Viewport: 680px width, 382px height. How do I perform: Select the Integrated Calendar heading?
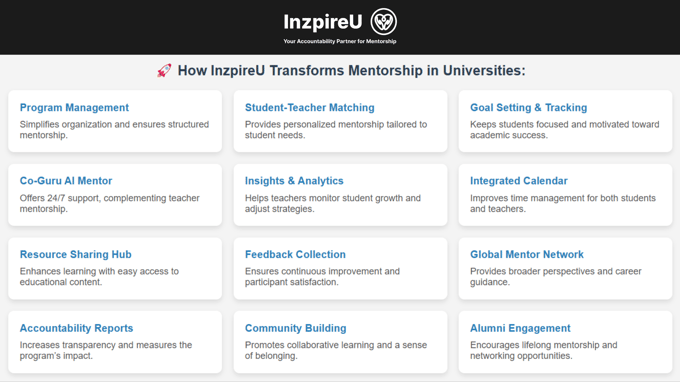click(519, 181)
